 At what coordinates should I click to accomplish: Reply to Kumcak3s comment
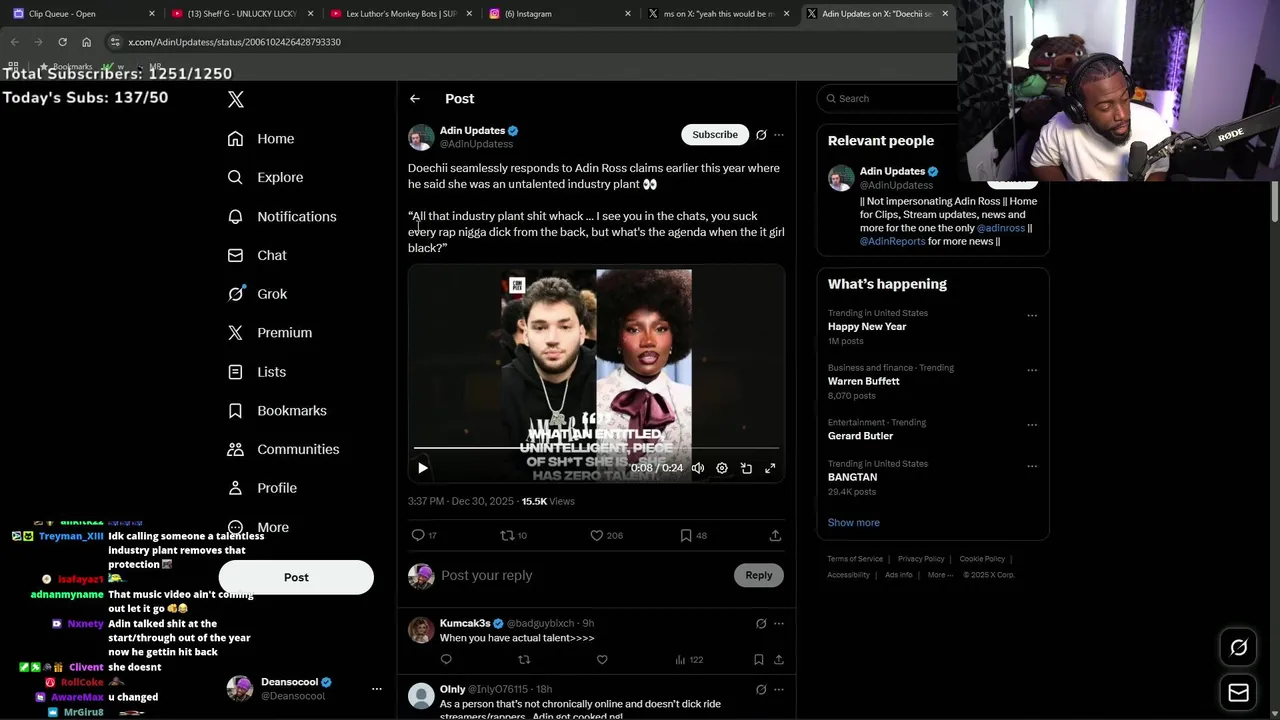point(446,659)
